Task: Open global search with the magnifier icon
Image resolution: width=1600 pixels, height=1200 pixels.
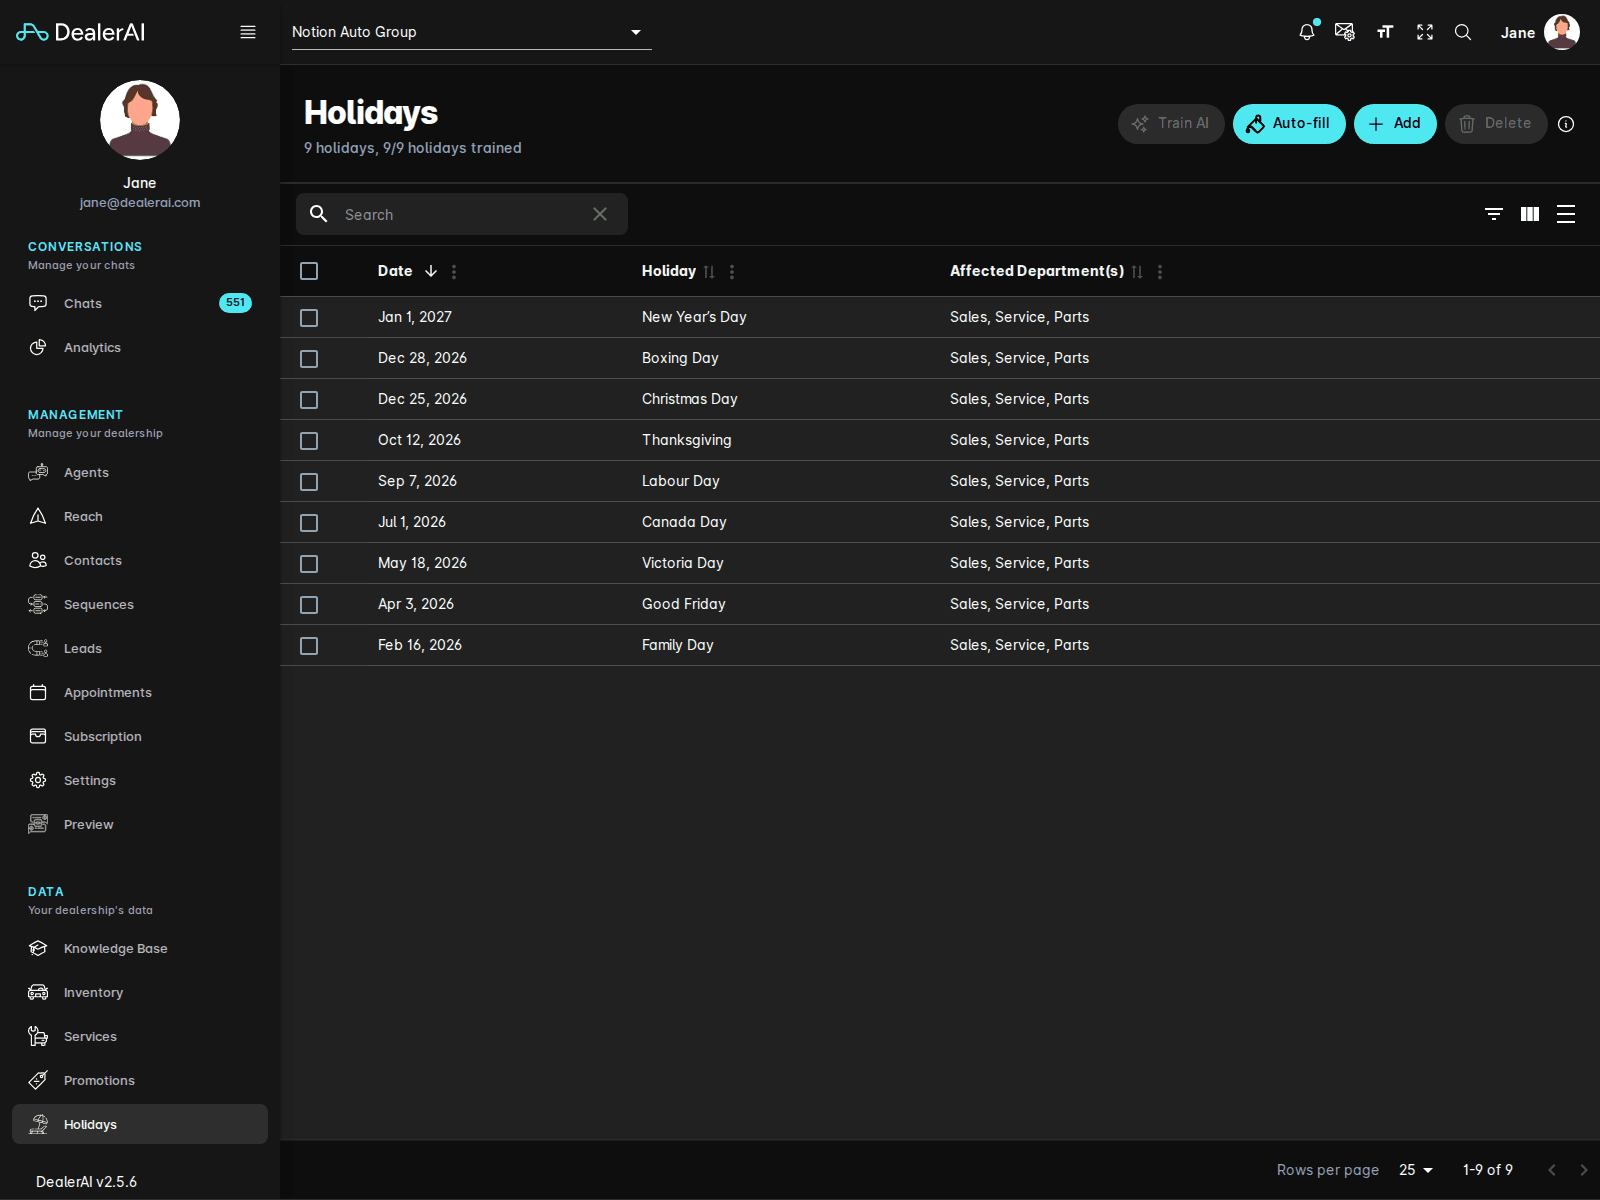Action: click(1463, 32)
